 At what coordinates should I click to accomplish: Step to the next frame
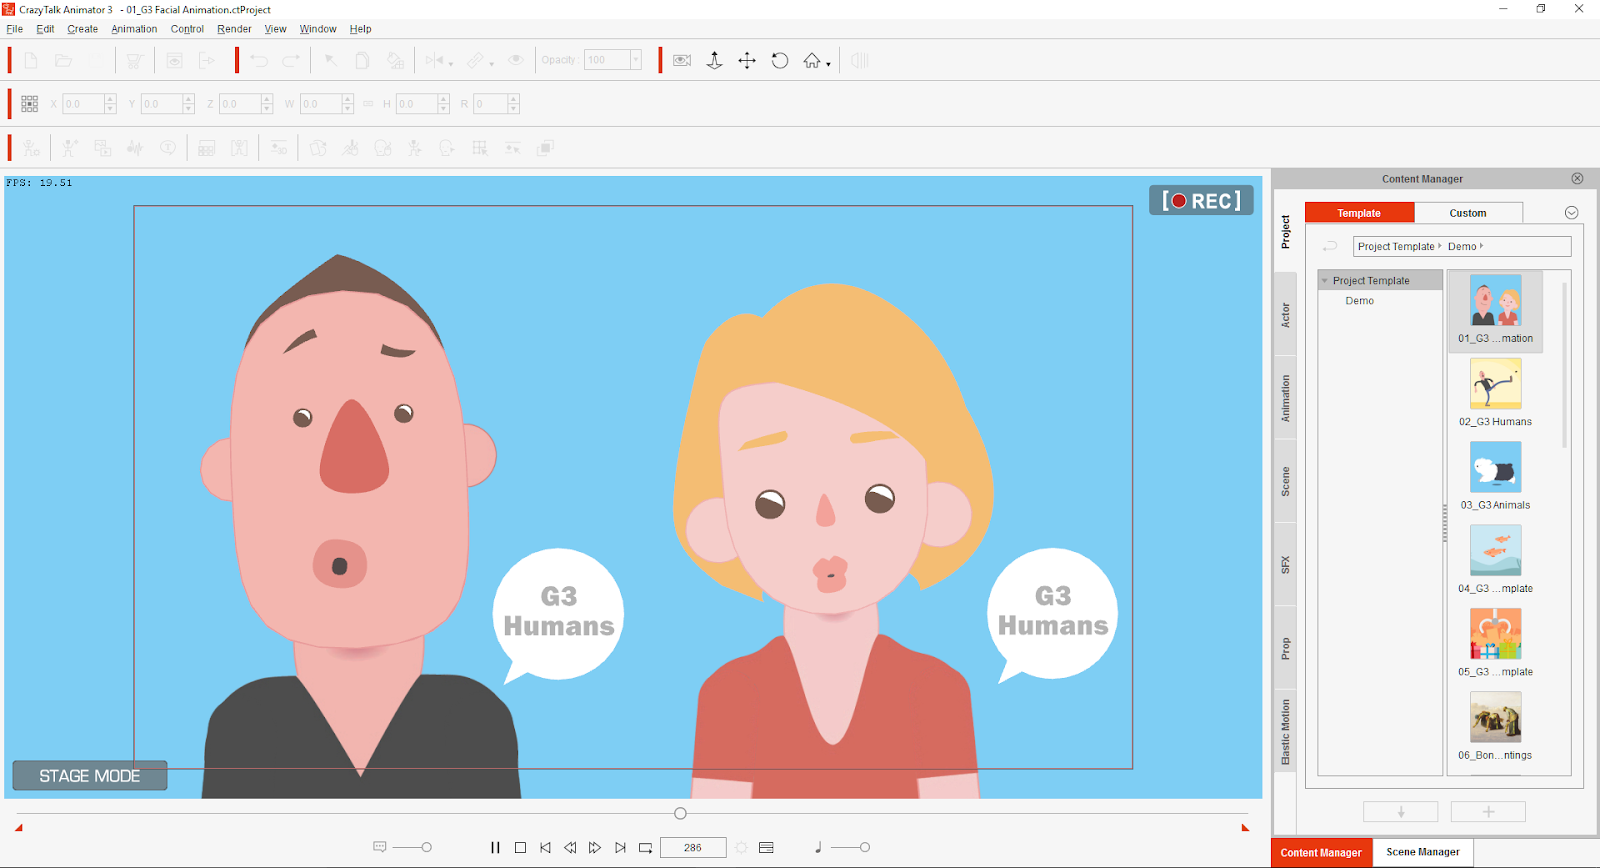click(595, 848)
